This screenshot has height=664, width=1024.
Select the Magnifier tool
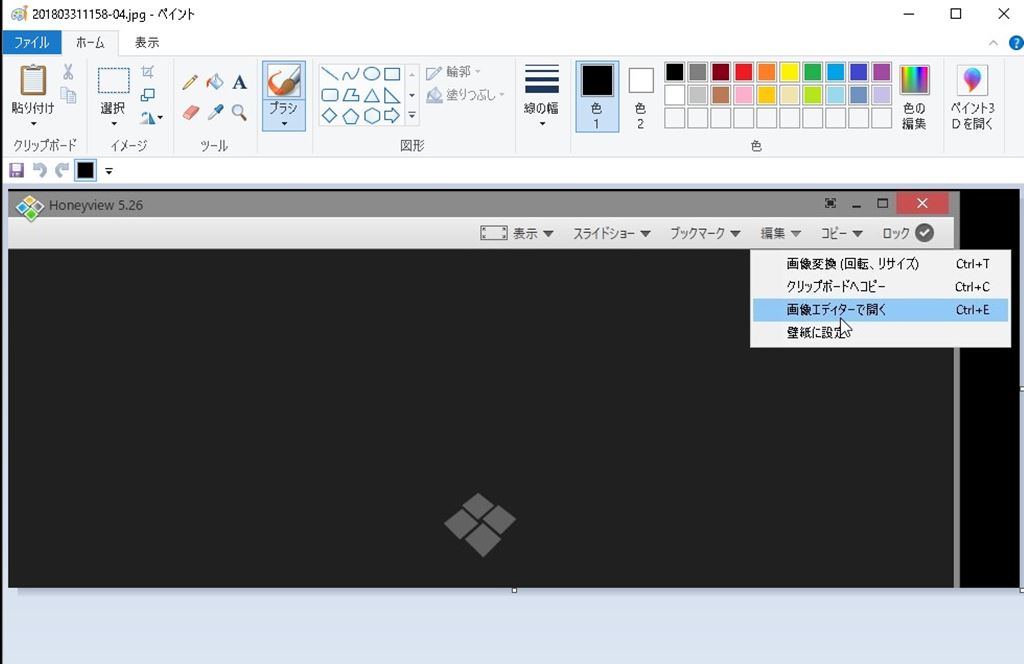tap(239, 112)
